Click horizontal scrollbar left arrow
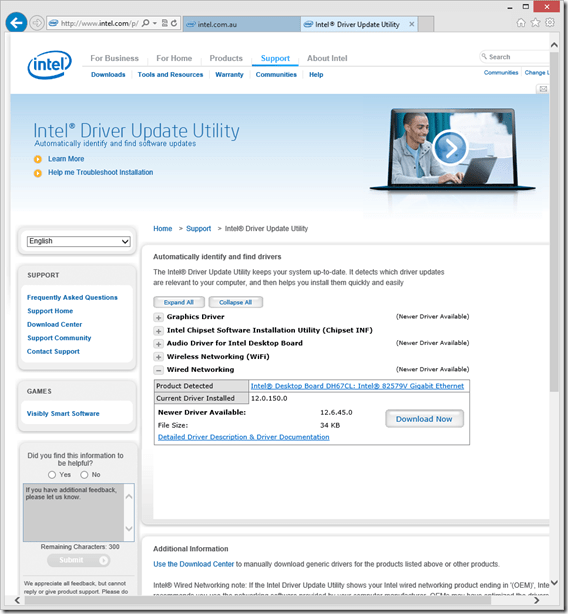 click(x=17, y=600)
